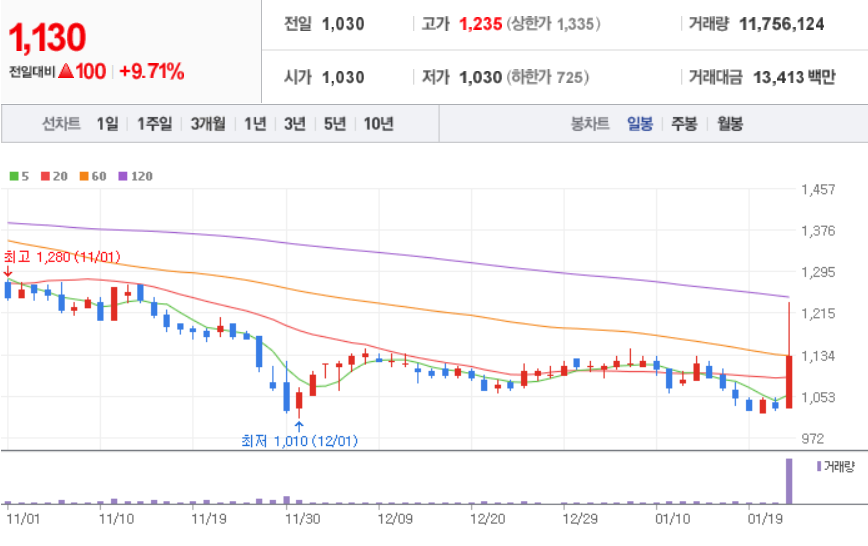868x546 pixels.
Task: Click the 최저 1,010 (12/01) annotation
Action: coord(299,441)
